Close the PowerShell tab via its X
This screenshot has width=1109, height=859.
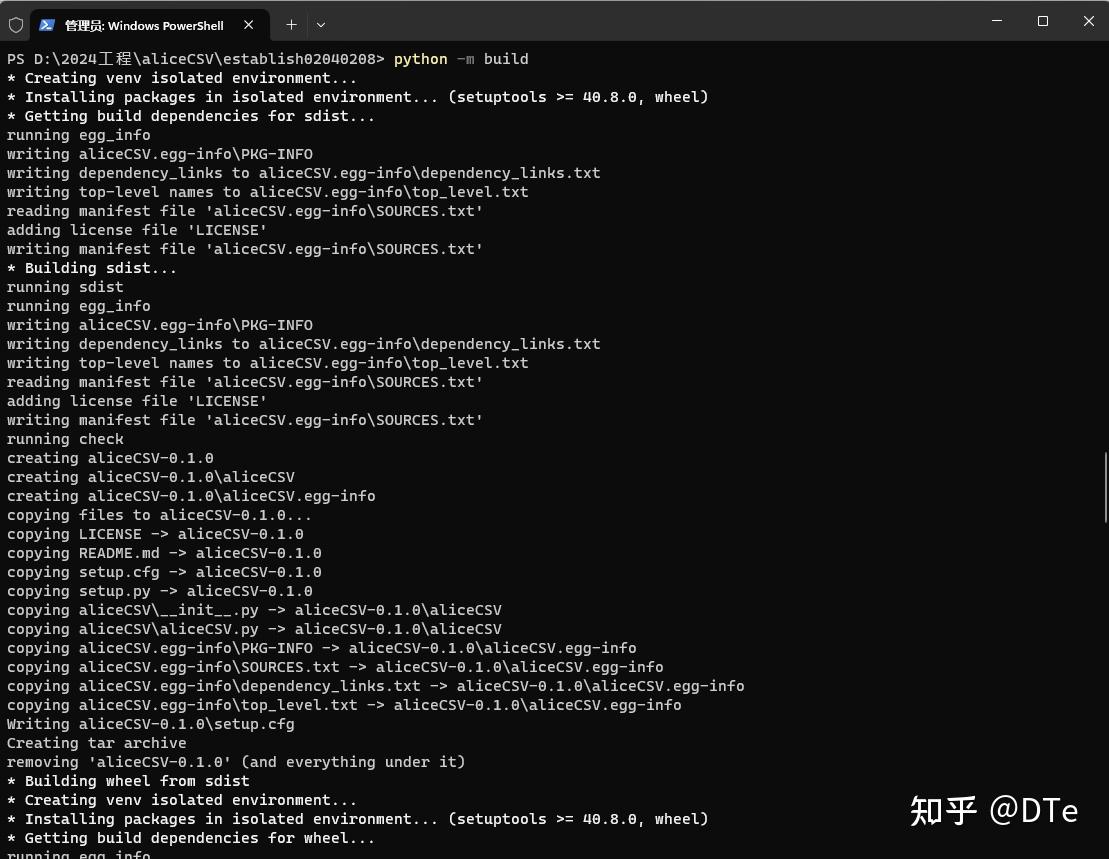pos(249,24)
